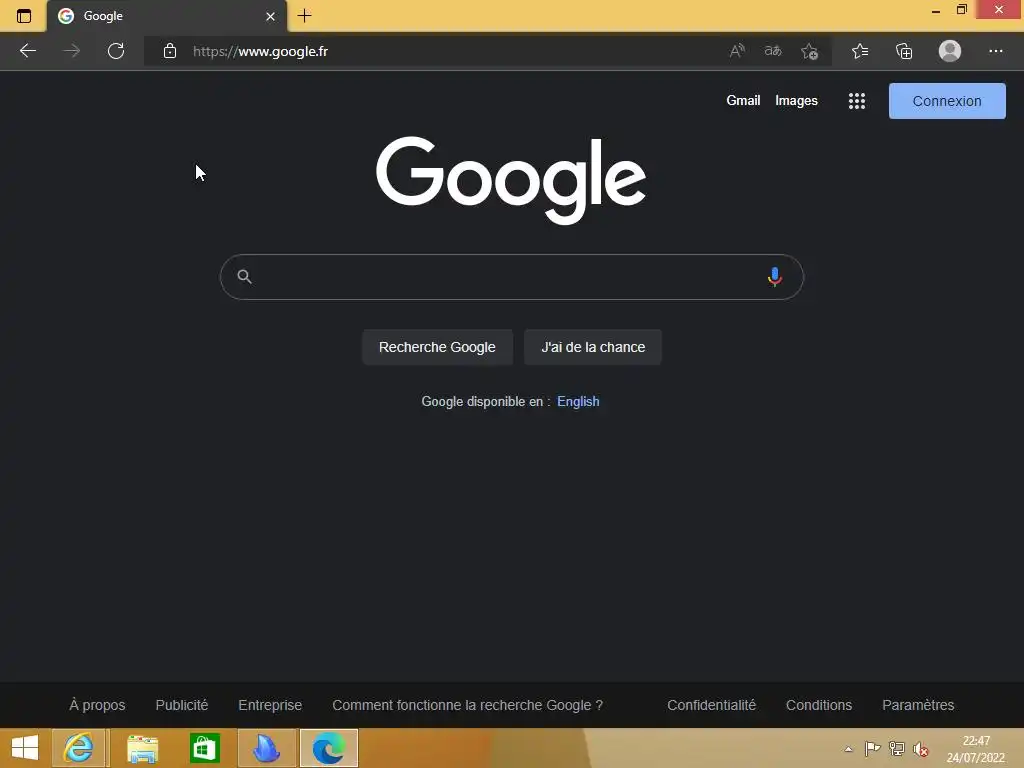Open the Favorites list icon
Viewport: 1024px width, 768px height.
click(860, 51)
